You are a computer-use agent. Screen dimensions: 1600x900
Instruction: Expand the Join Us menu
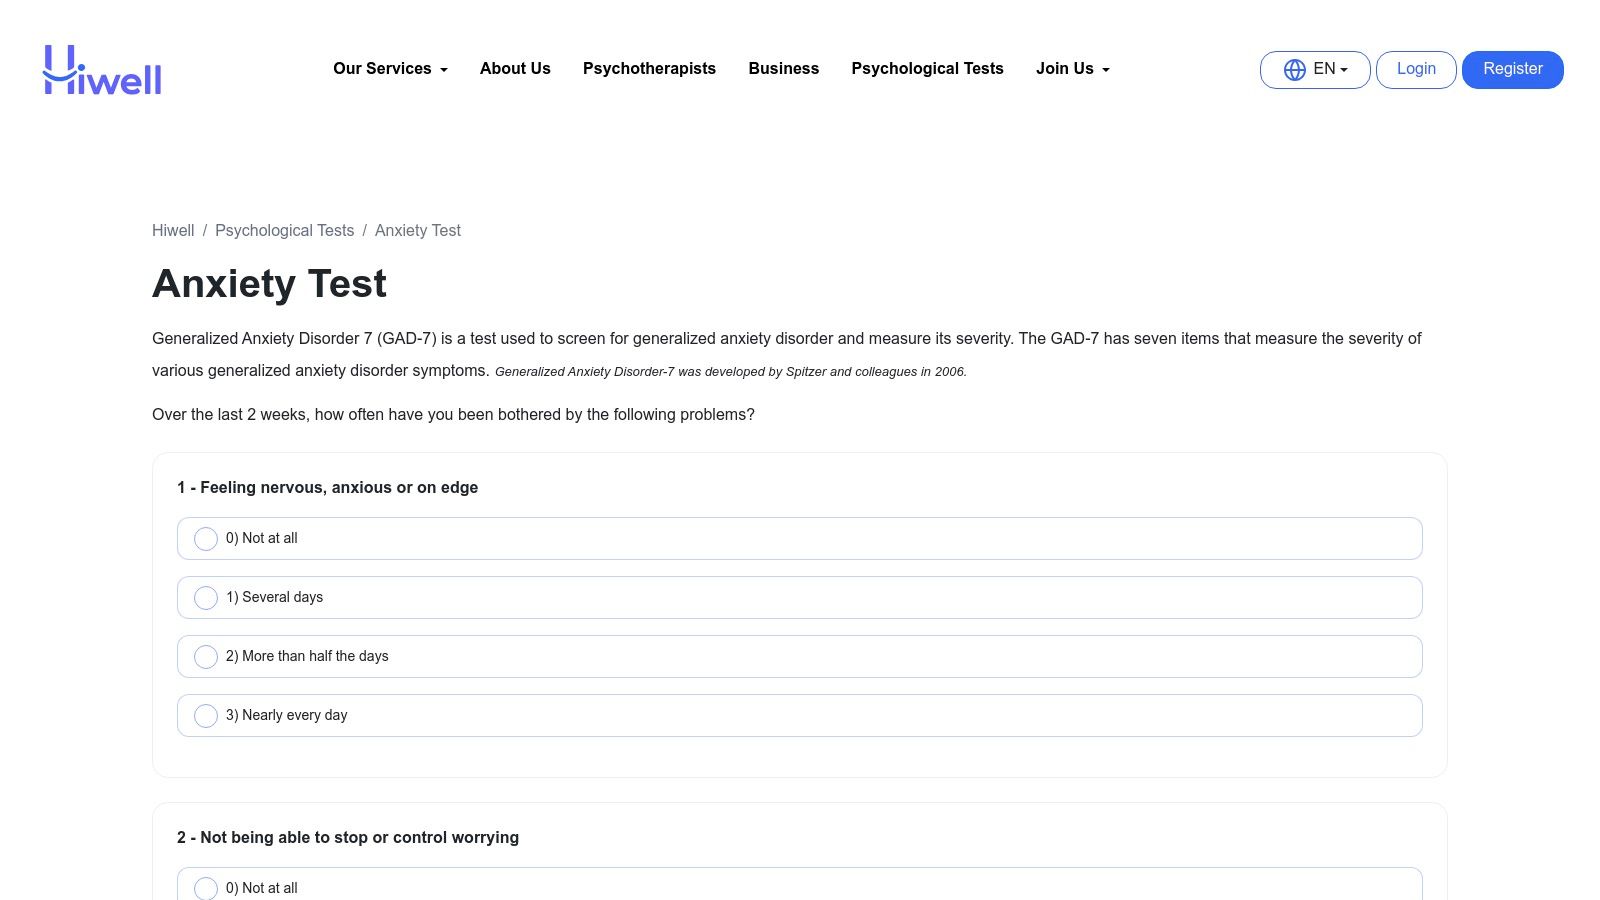click(x=1072, y=69)
